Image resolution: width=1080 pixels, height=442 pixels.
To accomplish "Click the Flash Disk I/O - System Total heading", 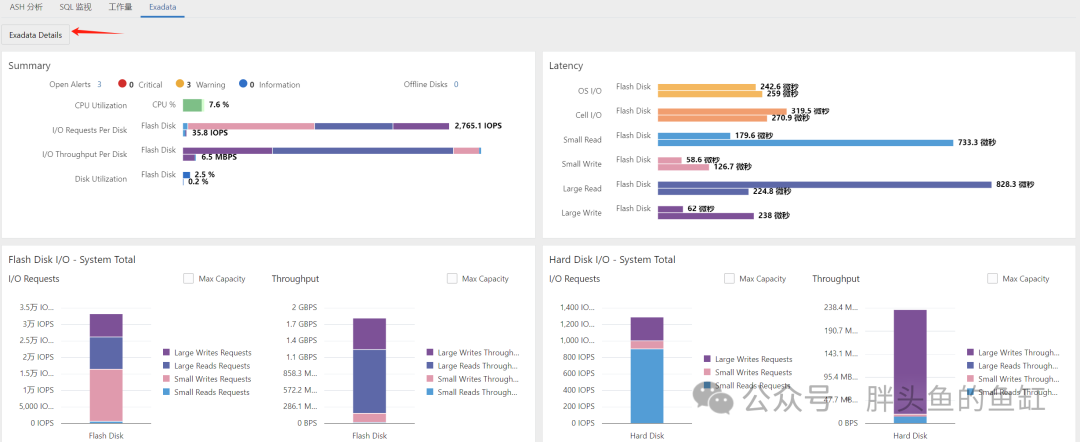I will pos(72,260).
